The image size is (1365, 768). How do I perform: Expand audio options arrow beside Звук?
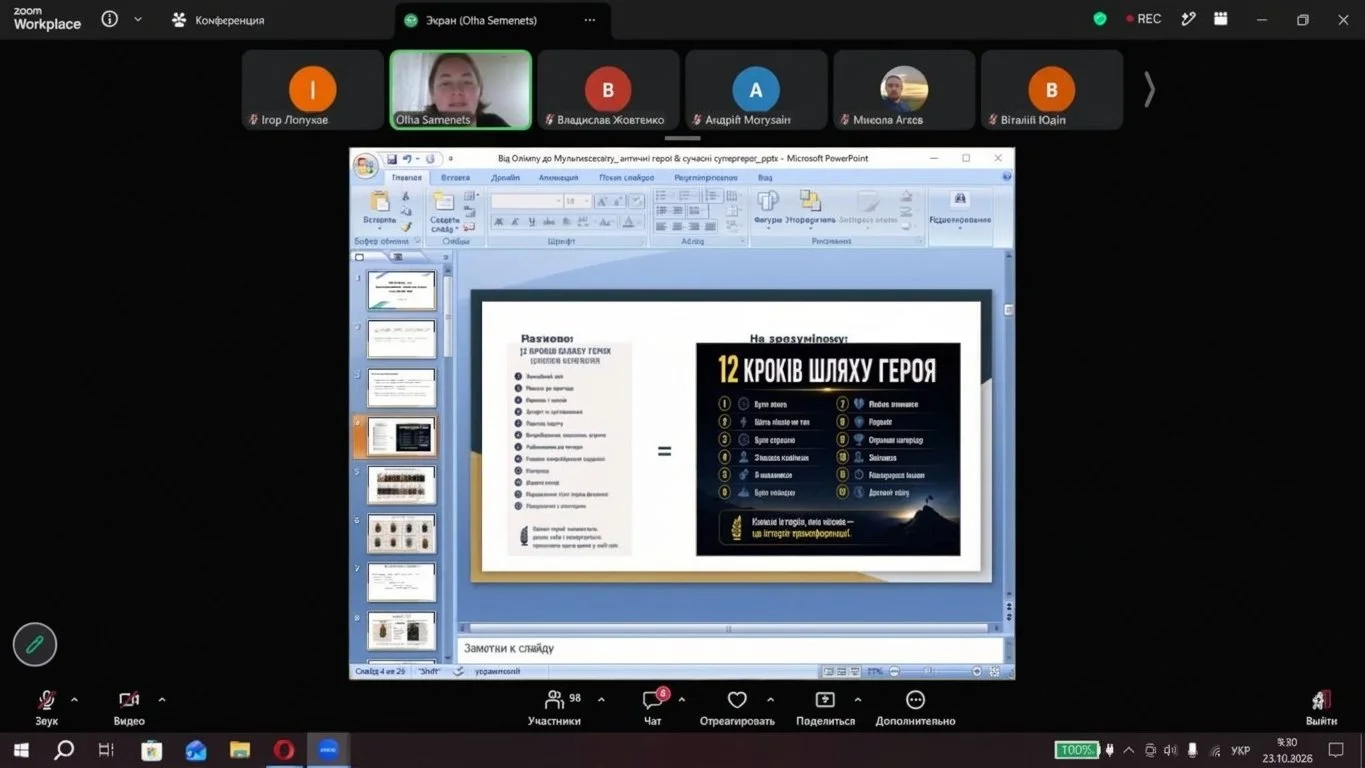(x=74, y=700)
